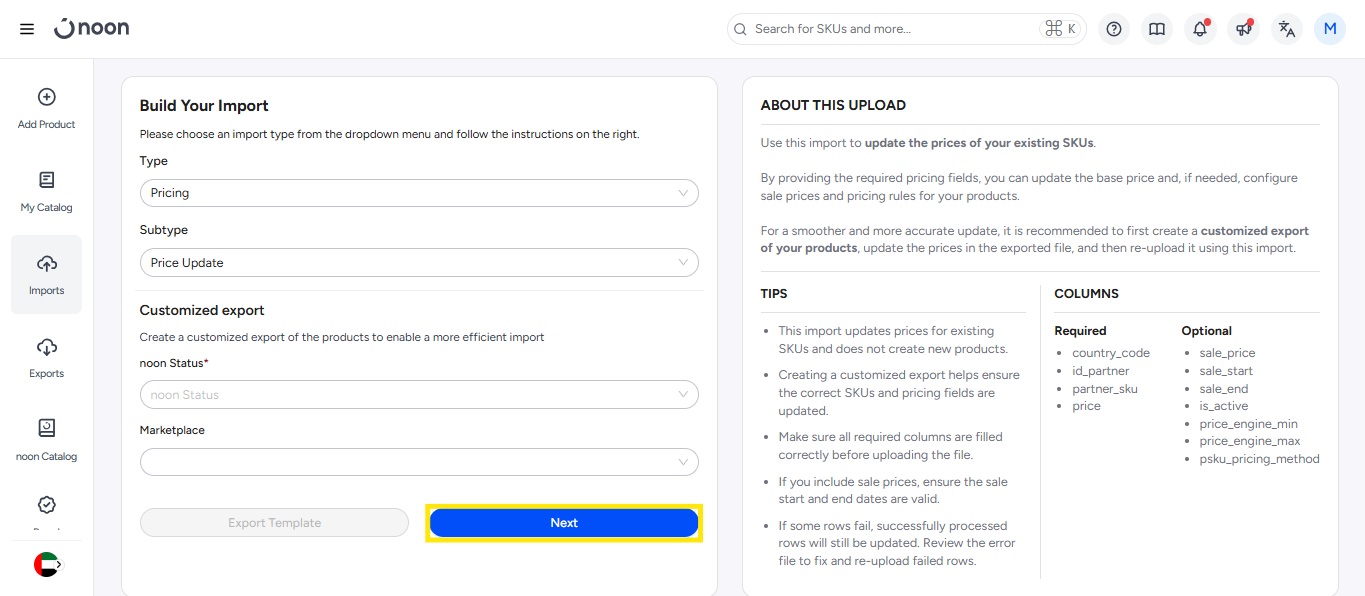Image resolution: width=1365 pixels, height=596 pixels.
Task: Switch country using the UAE flag
Action: [x=47, y=565]
